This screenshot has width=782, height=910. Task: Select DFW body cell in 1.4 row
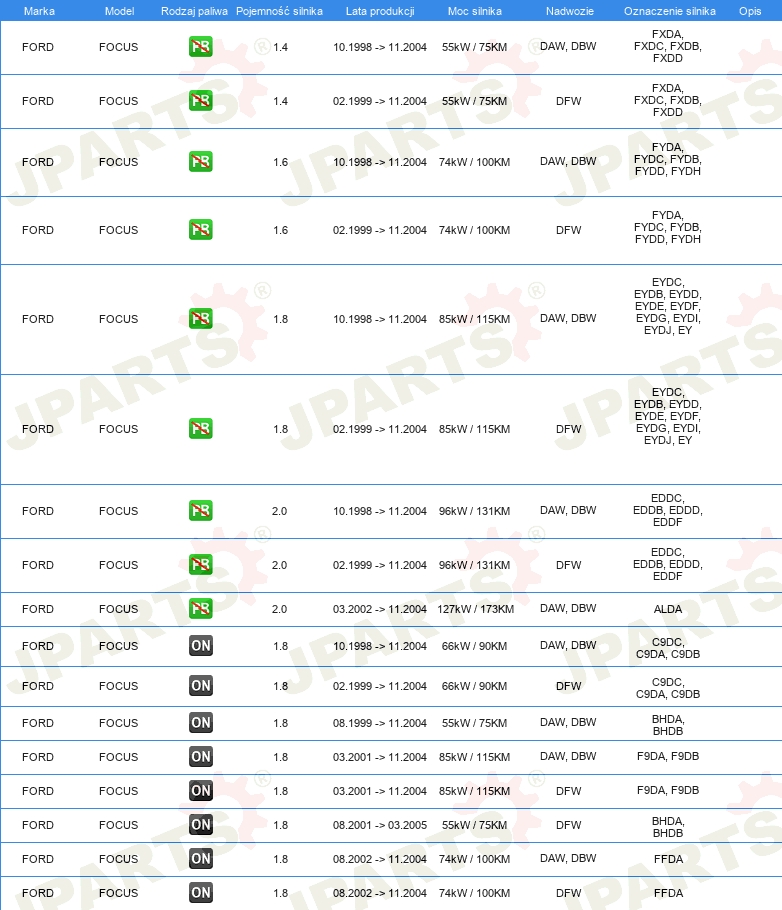[568, 100]
